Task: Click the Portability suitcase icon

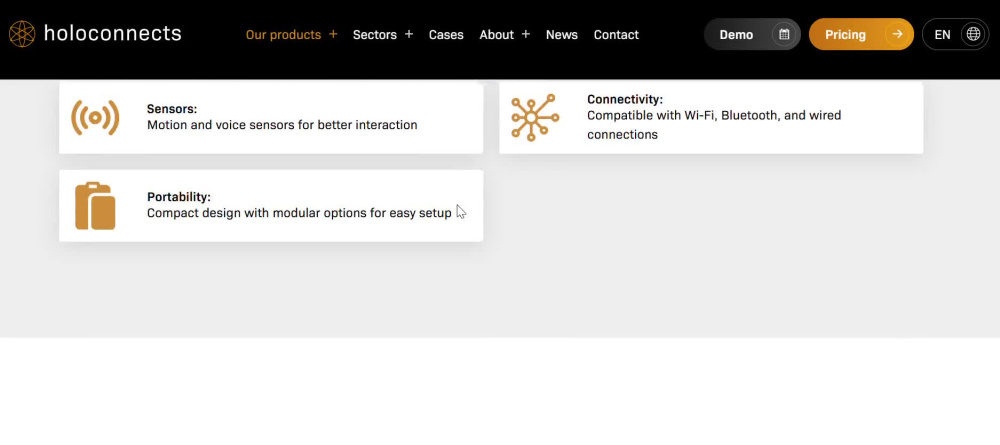Action: 95,206
